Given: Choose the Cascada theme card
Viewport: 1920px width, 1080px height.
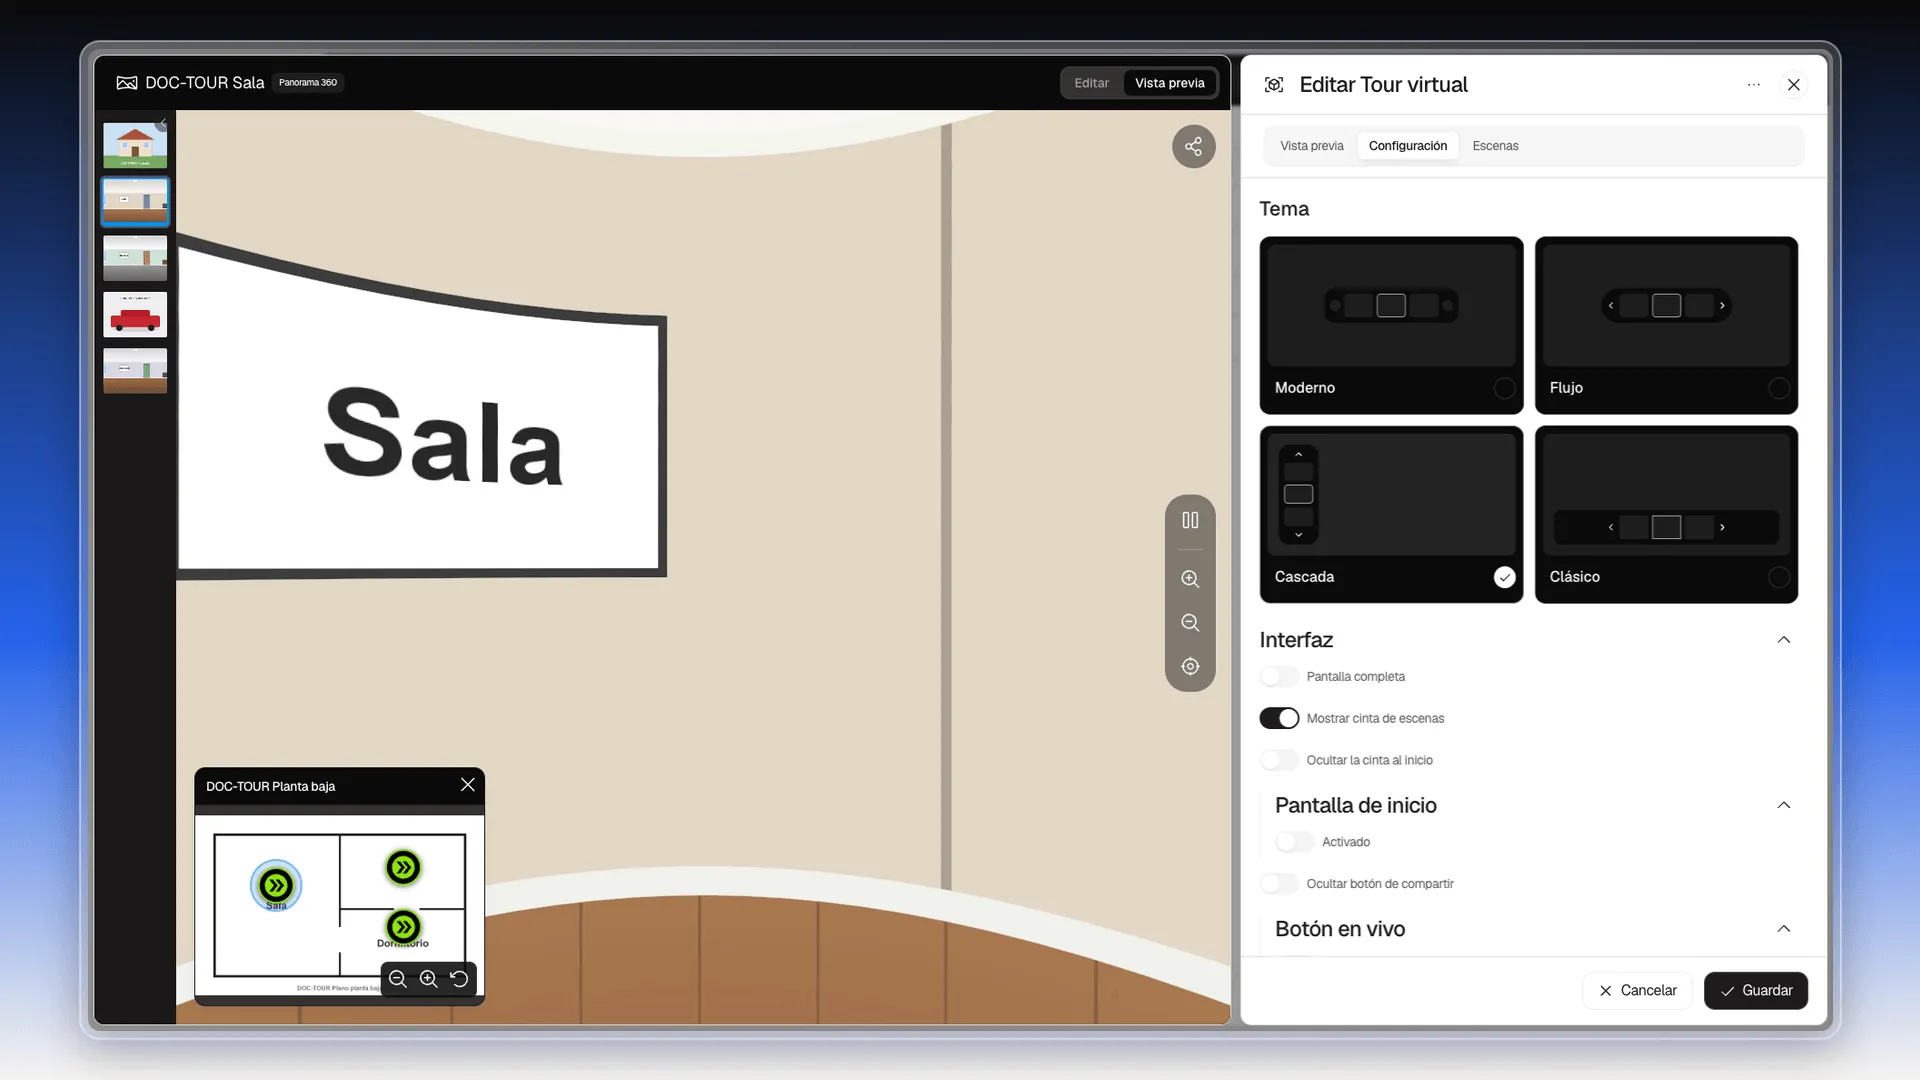Looking at the screenshot, I should [1391, 514].
